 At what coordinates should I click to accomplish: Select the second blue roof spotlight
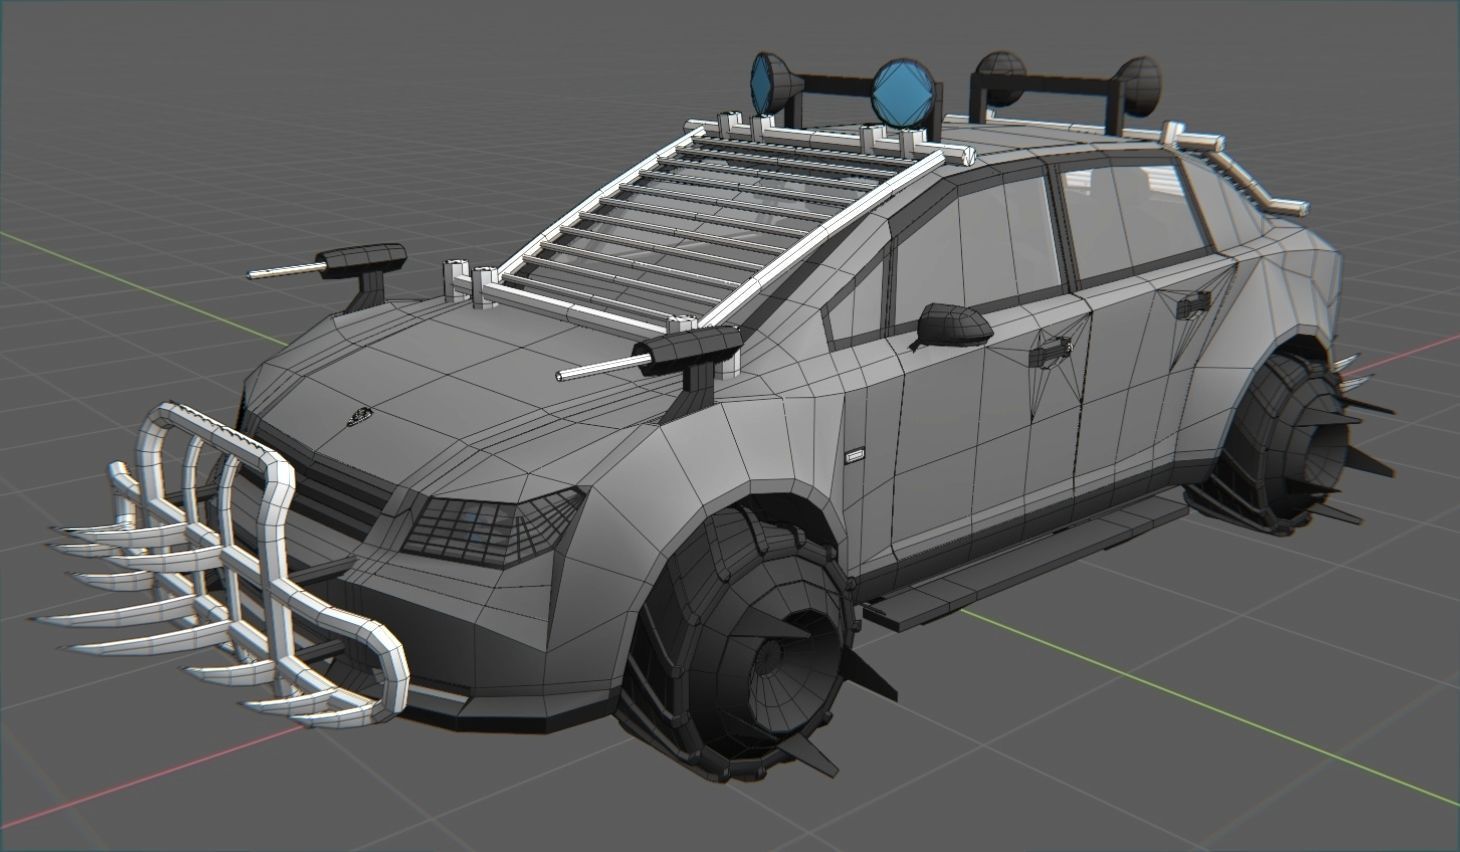coord(904,94)
